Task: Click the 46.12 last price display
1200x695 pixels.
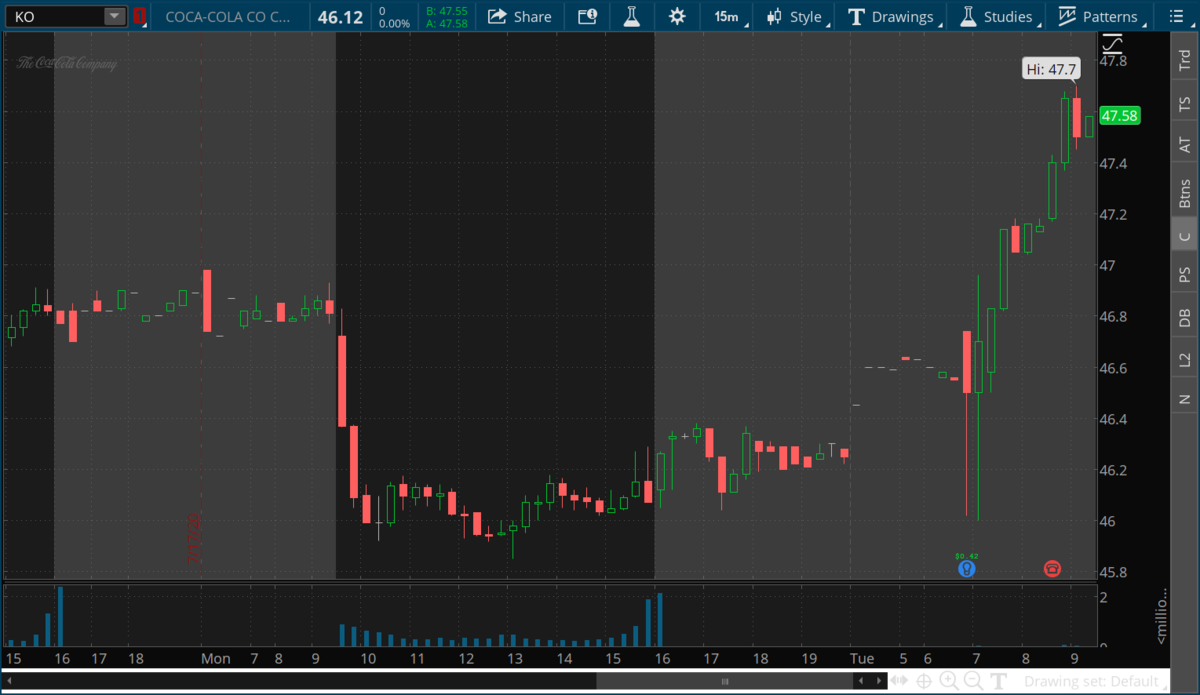Action: coord(338,16)
